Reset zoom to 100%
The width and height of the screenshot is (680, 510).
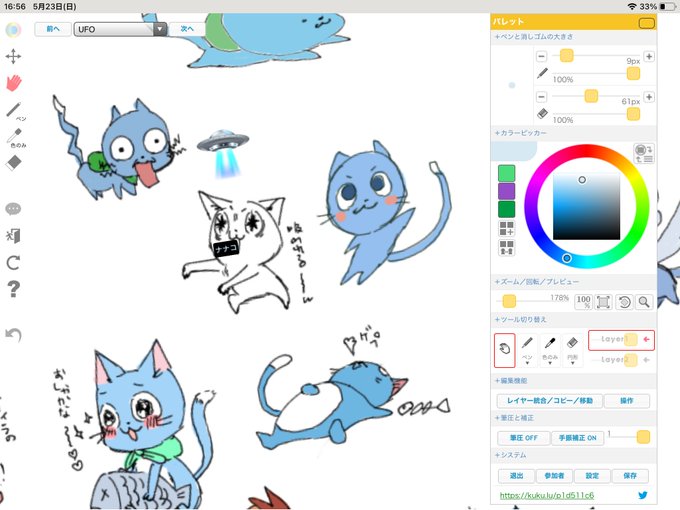point(583,301)
